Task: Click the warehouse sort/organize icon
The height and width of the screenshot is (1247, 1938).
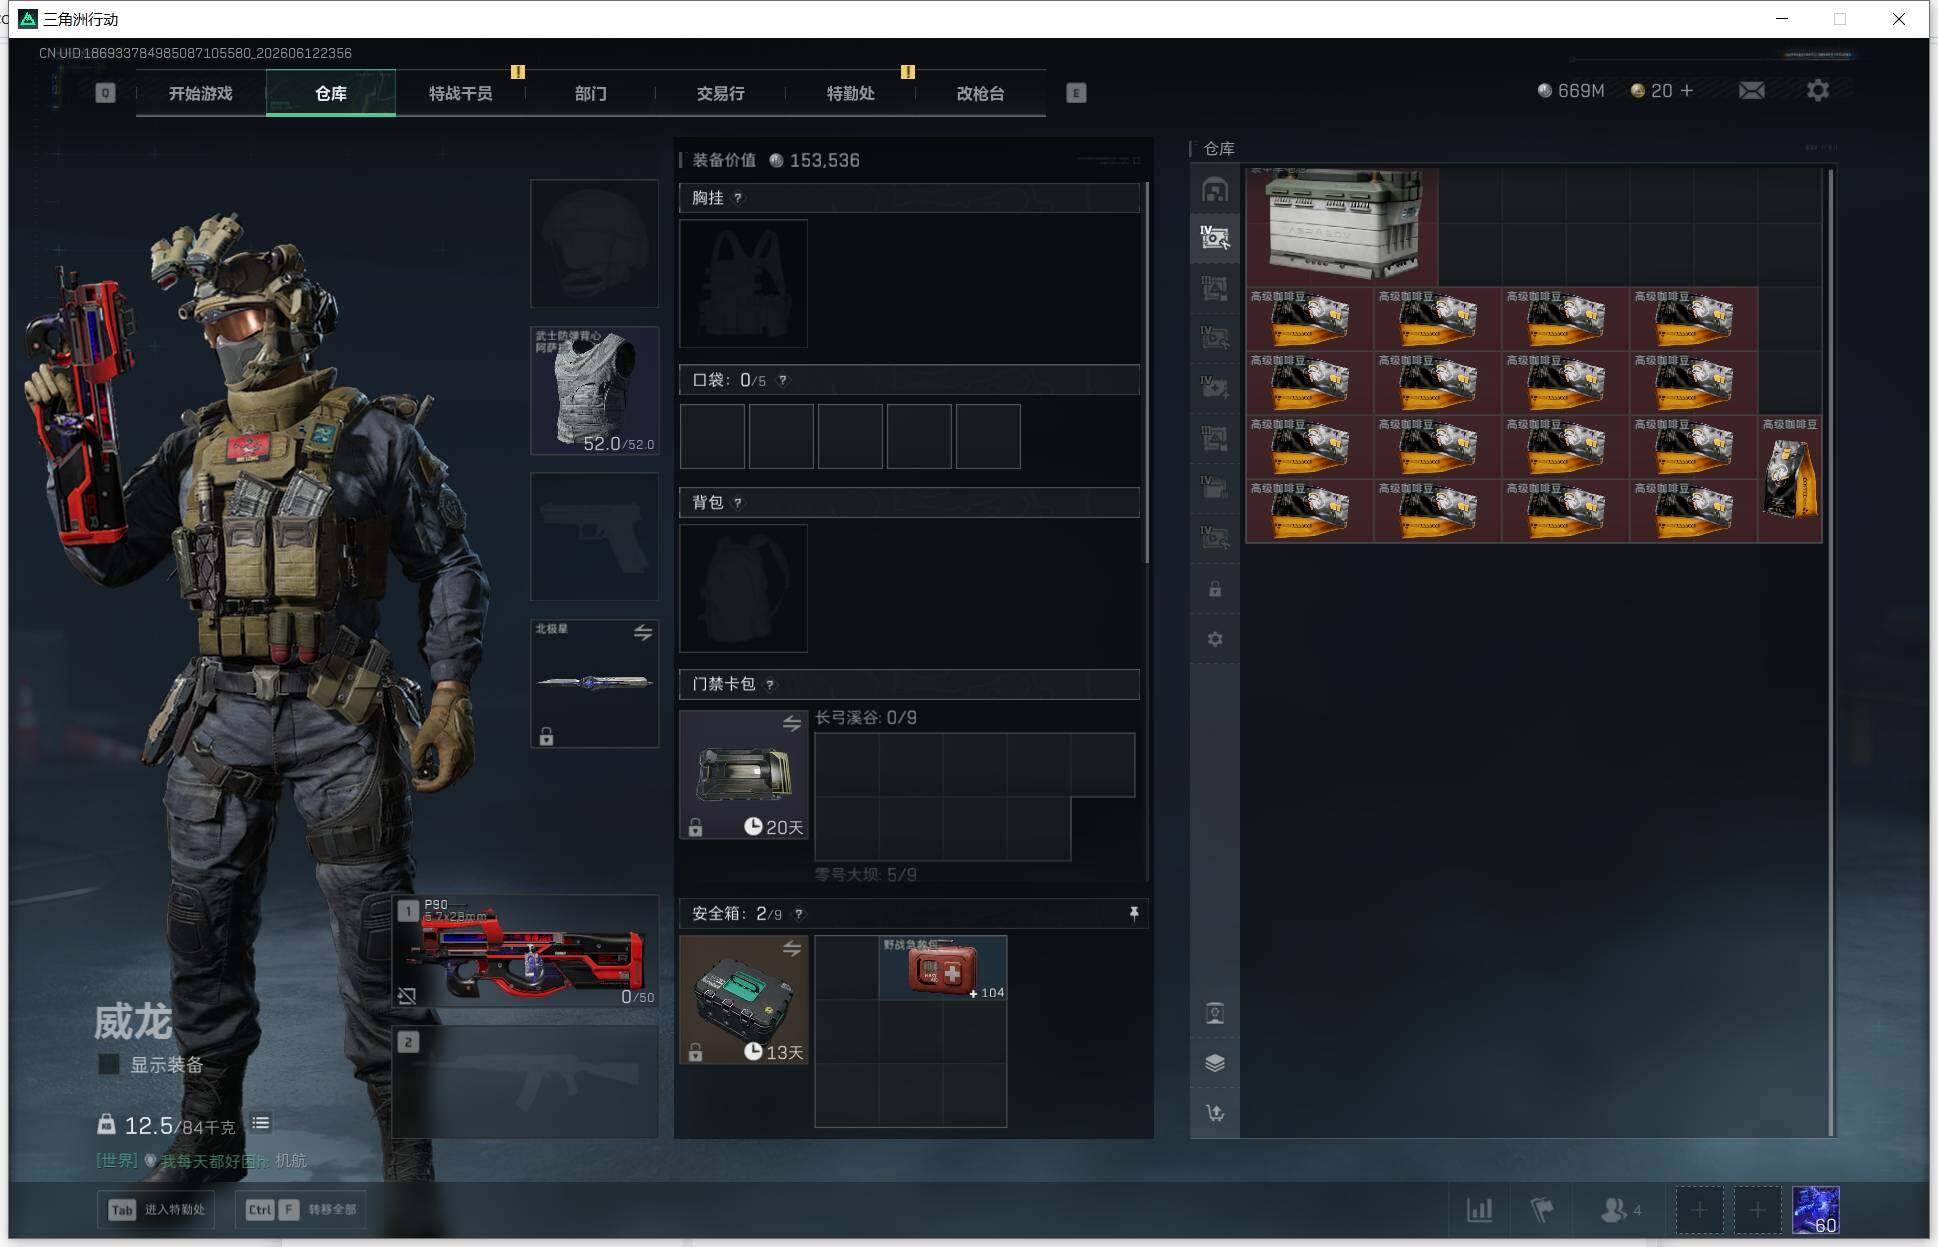Action: [x=1214, y=1113]
